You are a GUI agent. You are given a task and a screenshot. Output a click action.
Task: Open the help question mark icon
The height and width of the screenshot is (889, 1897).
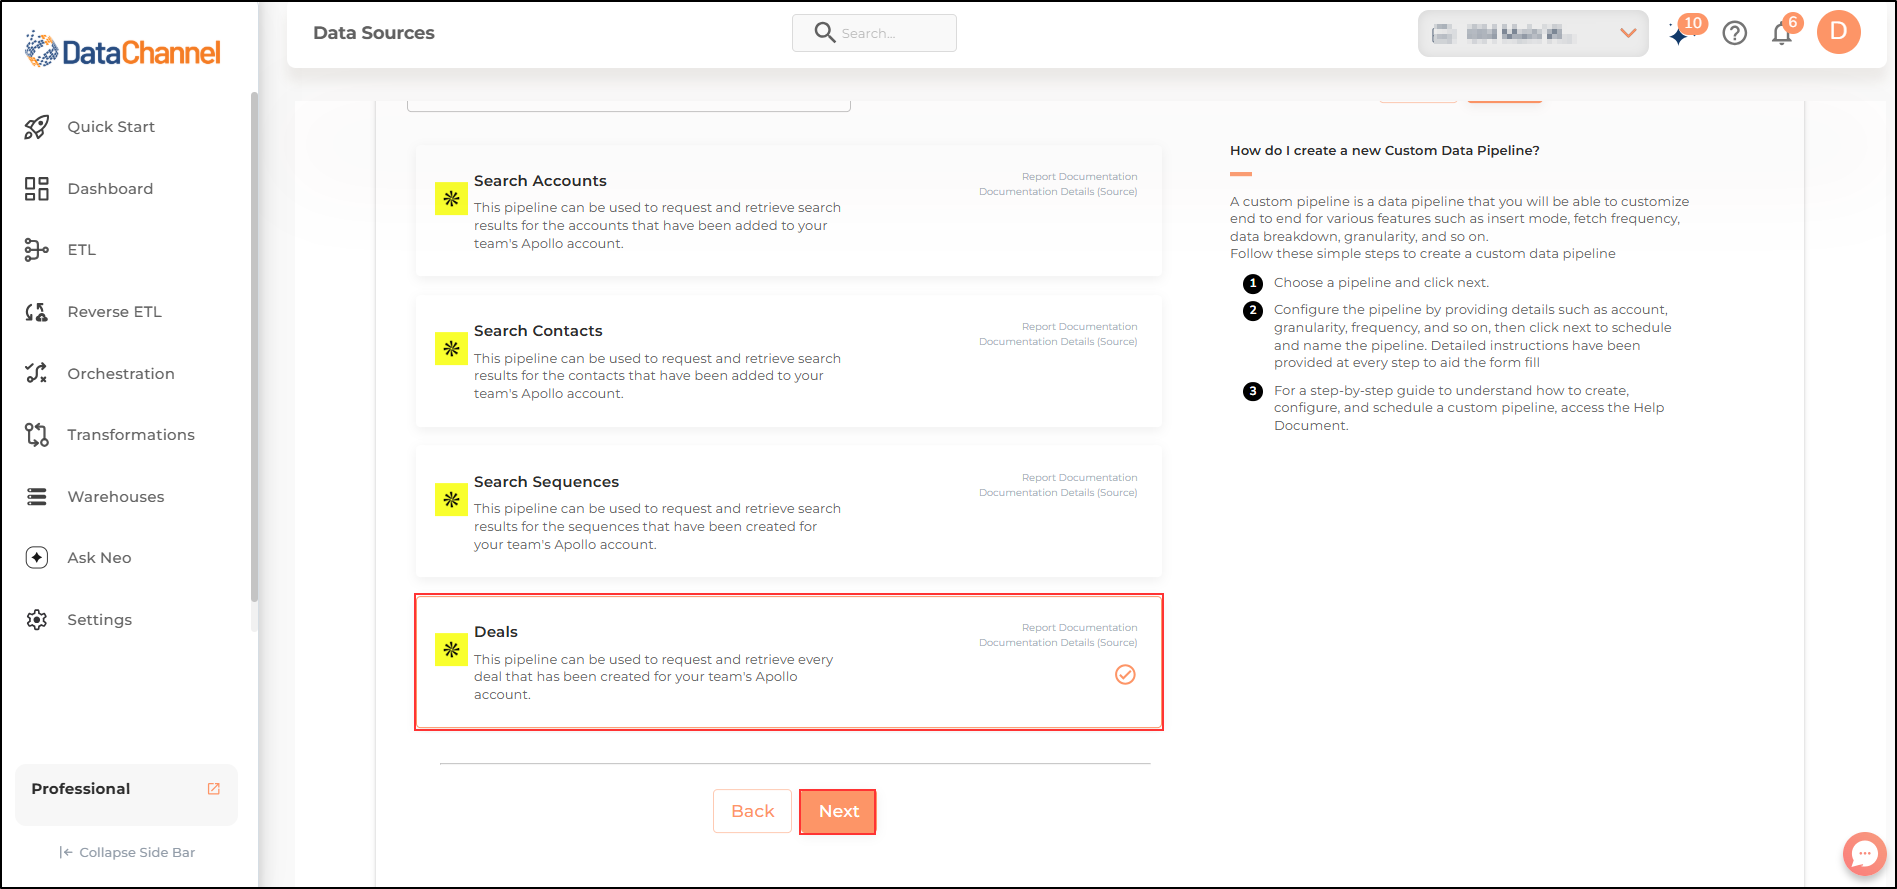1735,33
